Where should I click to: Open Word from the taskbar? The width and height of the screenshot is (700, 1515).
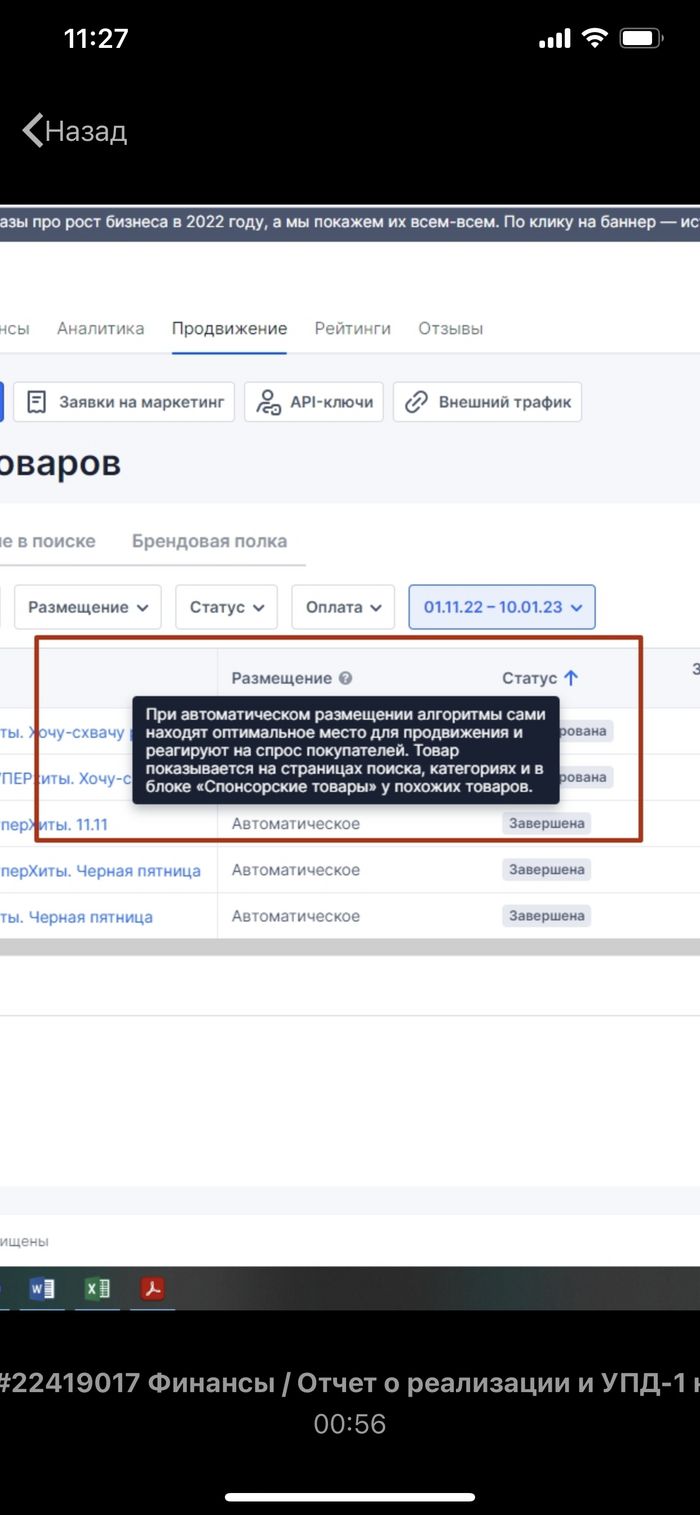[x=43, y=1288]
